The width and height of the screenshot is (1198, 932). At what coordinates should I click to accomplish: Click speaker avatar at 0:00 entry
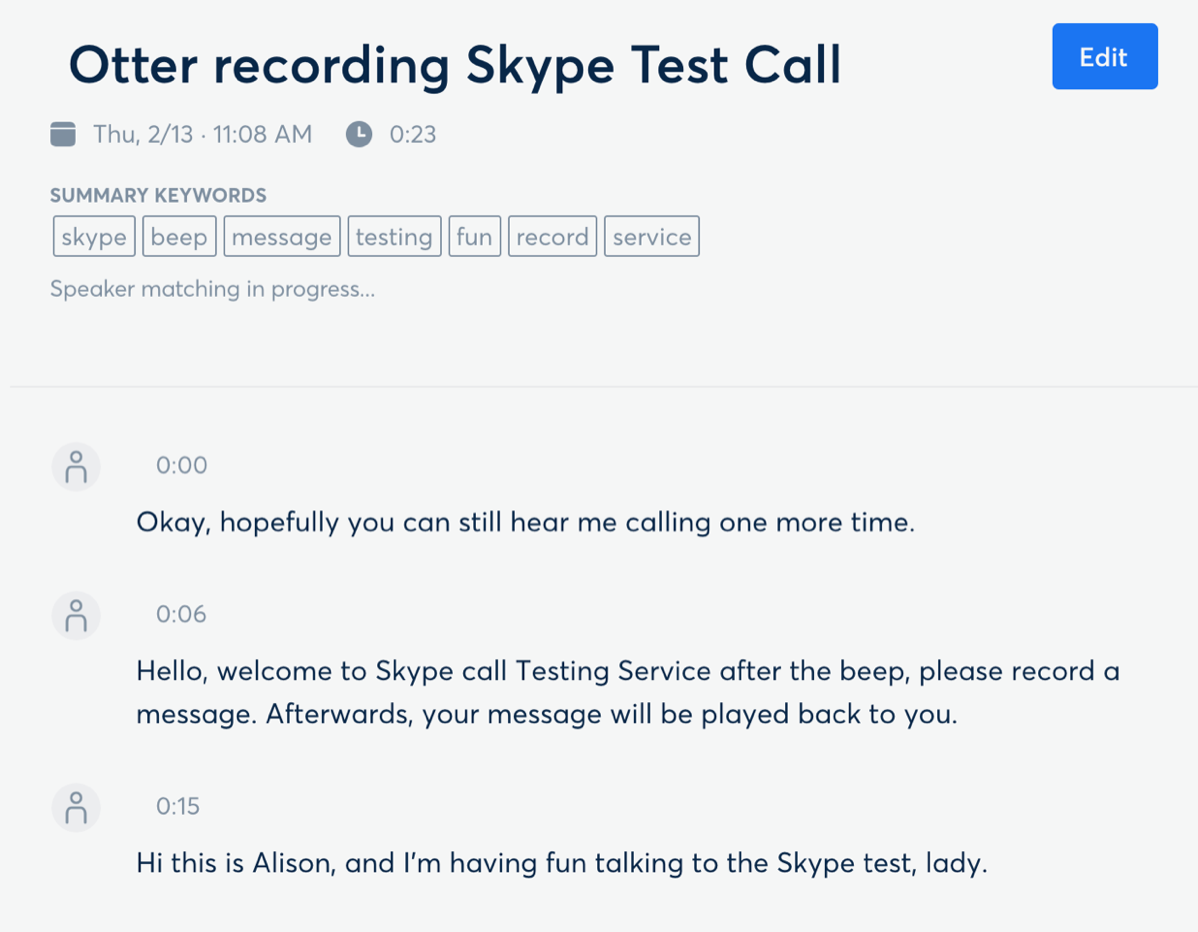(76, 467)
